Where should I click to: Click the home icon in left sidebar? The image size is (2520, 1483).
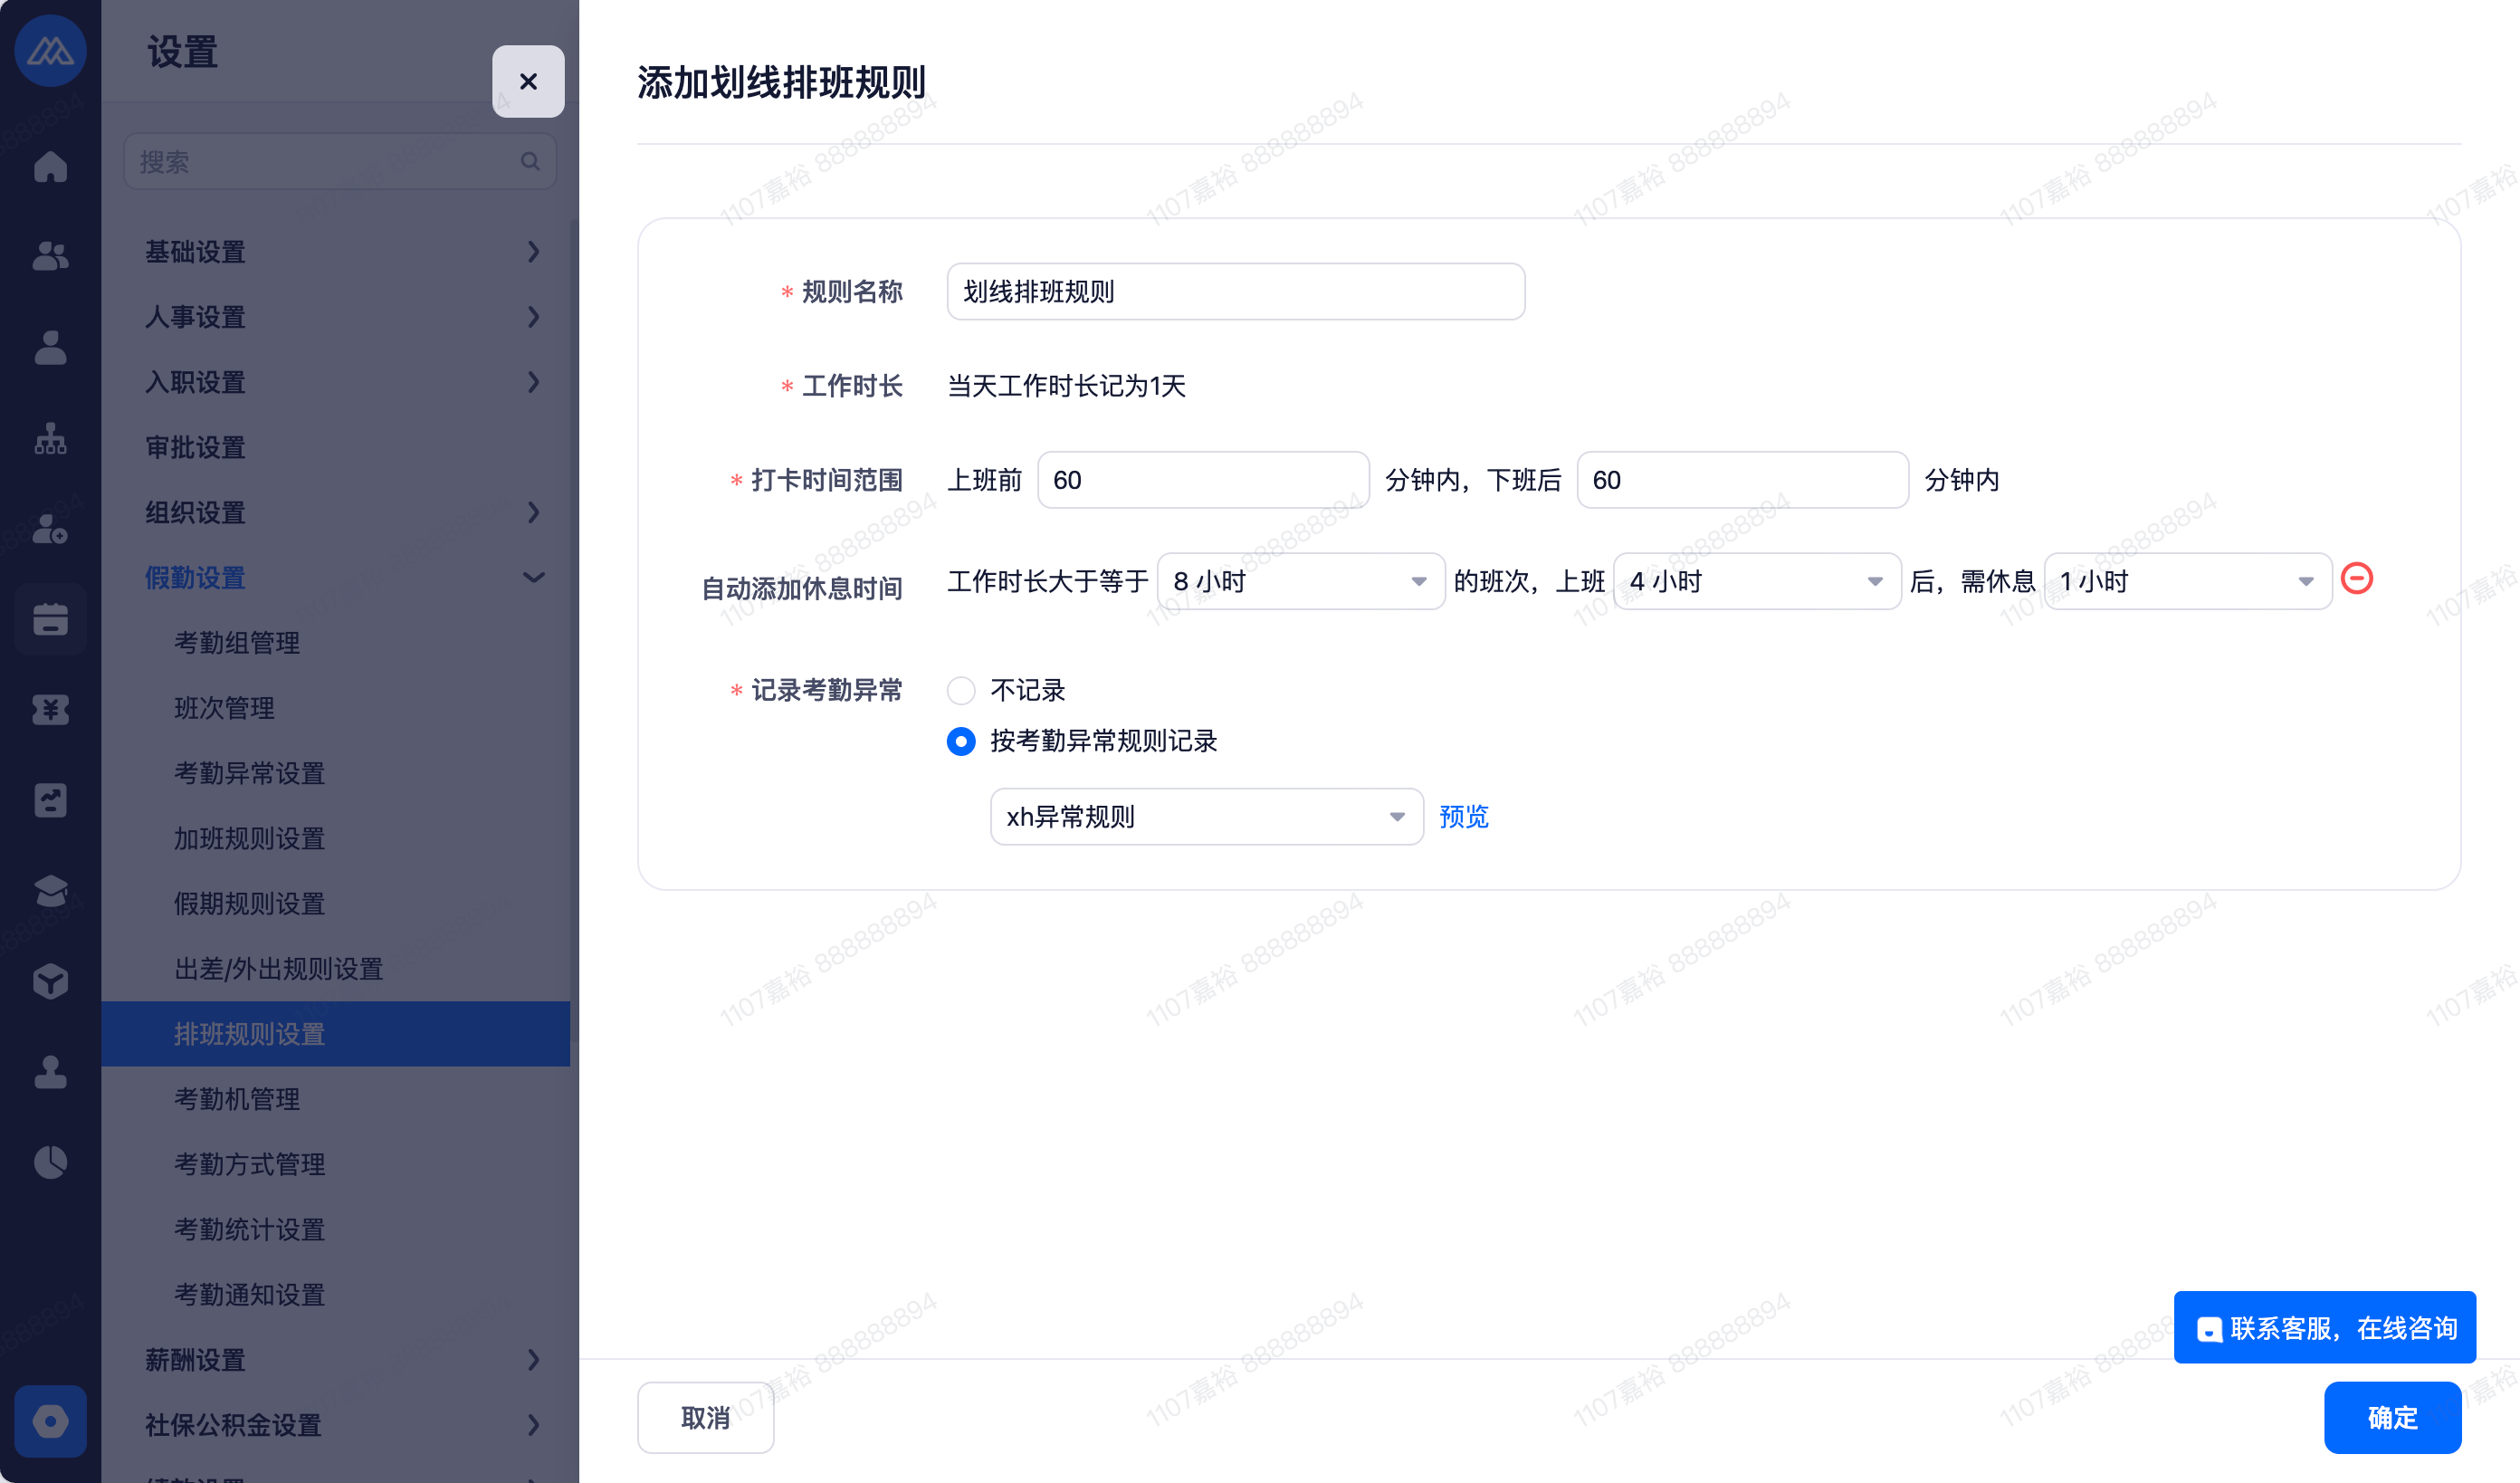click(50, 166)
